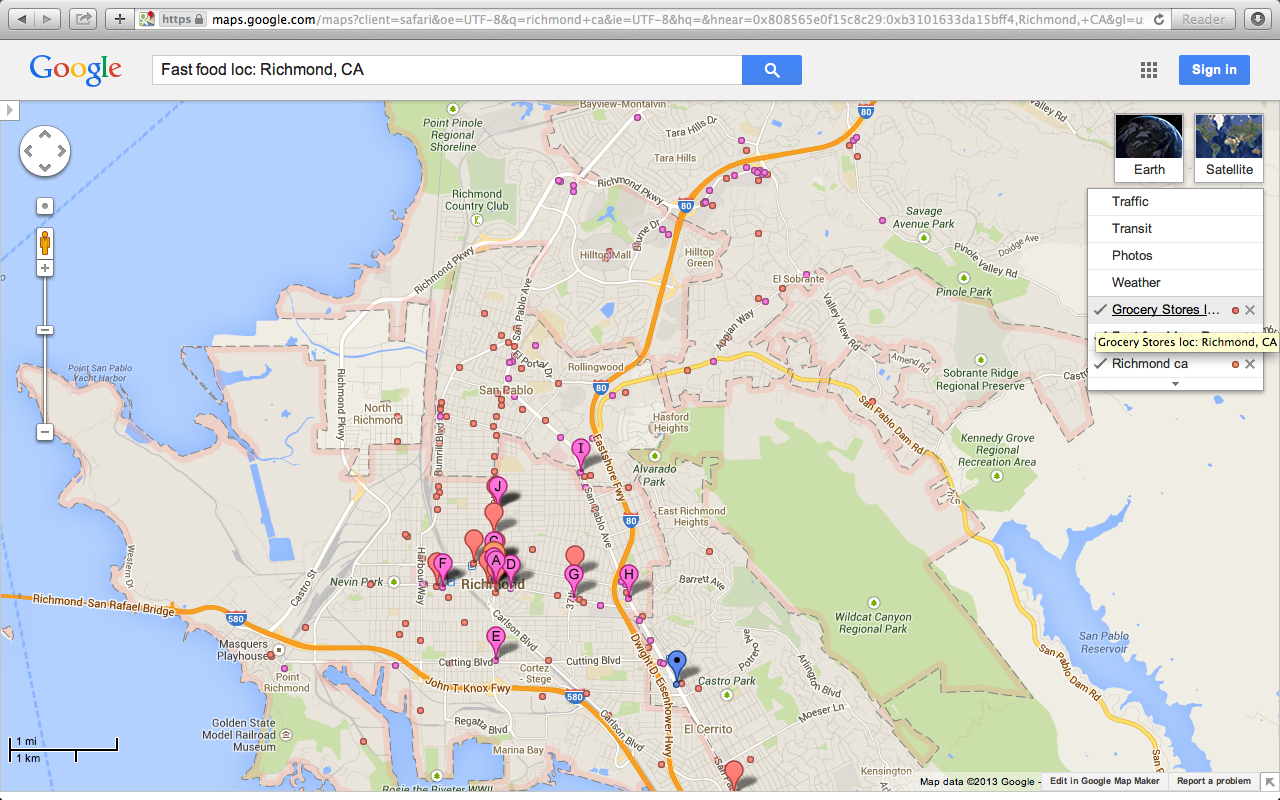Image resolution: width=1280 pixels, height=800 pixels.
Task: Click the Masquers Playhouse label
Action: click(245, 650)
